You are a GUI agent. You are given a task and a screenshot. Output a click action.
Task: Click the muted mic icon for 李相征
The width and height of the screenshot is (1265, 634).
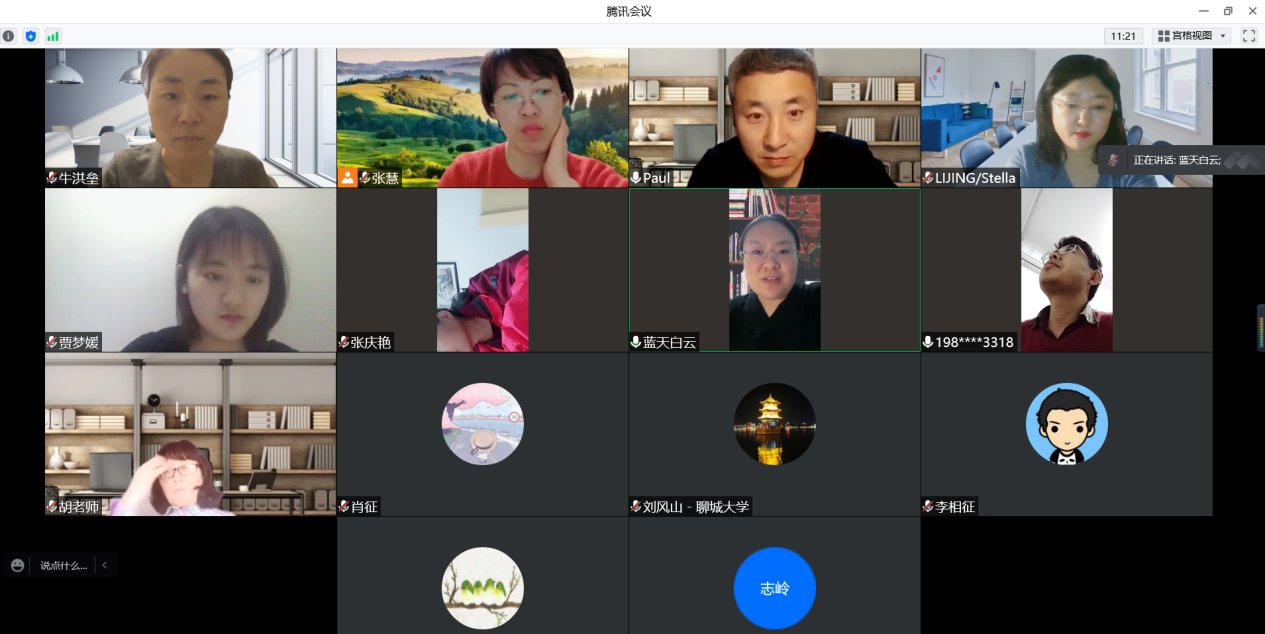point(928,506)
